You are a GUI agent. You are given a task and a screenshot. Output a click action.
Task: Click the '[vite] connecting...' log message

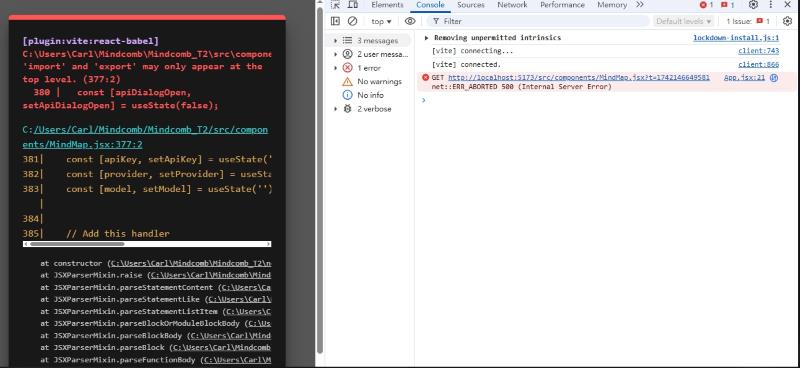(472, 51)
